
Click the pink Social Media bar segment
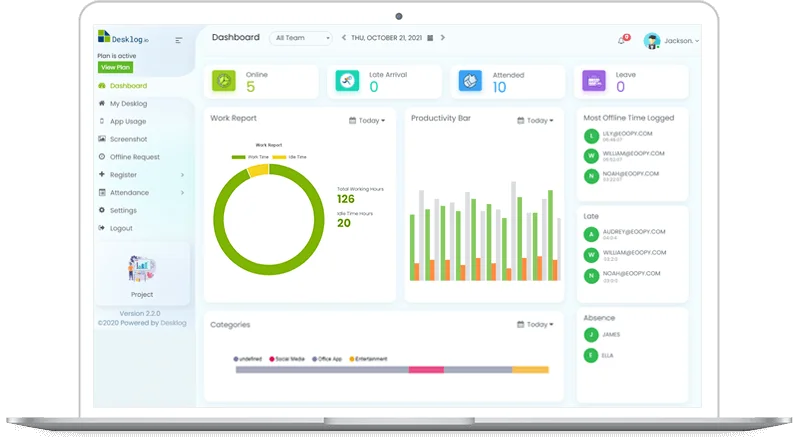[x=426, y=370]
